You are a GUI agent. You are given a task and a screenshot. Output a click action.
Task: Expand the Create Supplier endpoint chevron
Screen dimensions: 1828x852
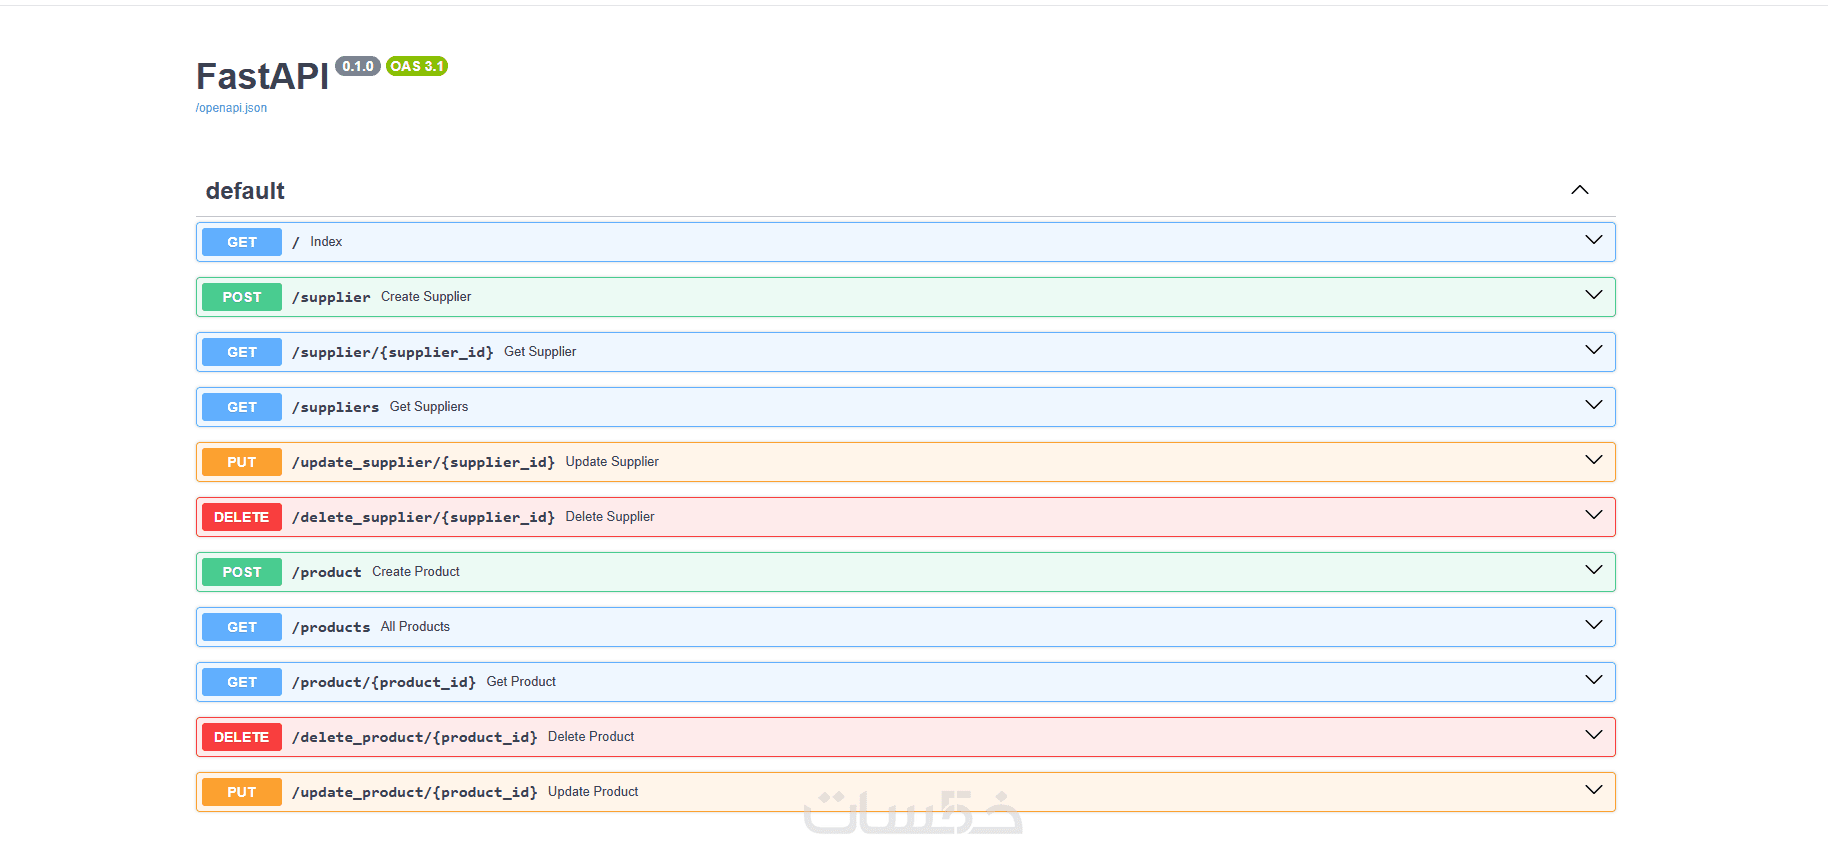(x=1594, y=295)
